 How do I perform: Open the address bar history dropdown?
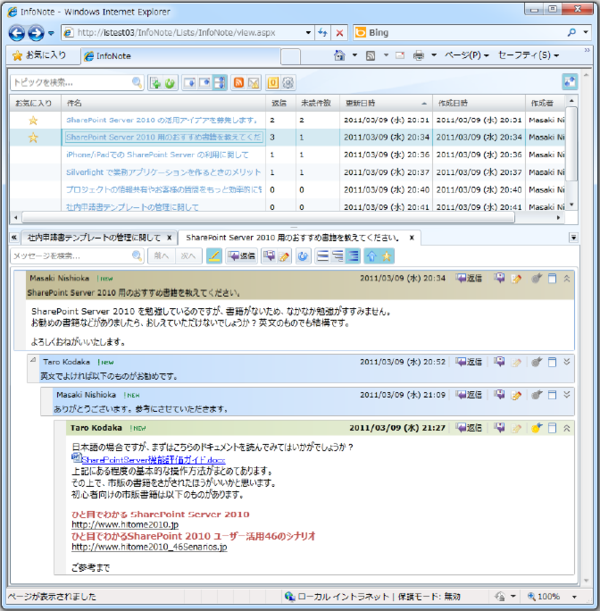(x=308, y=33)
